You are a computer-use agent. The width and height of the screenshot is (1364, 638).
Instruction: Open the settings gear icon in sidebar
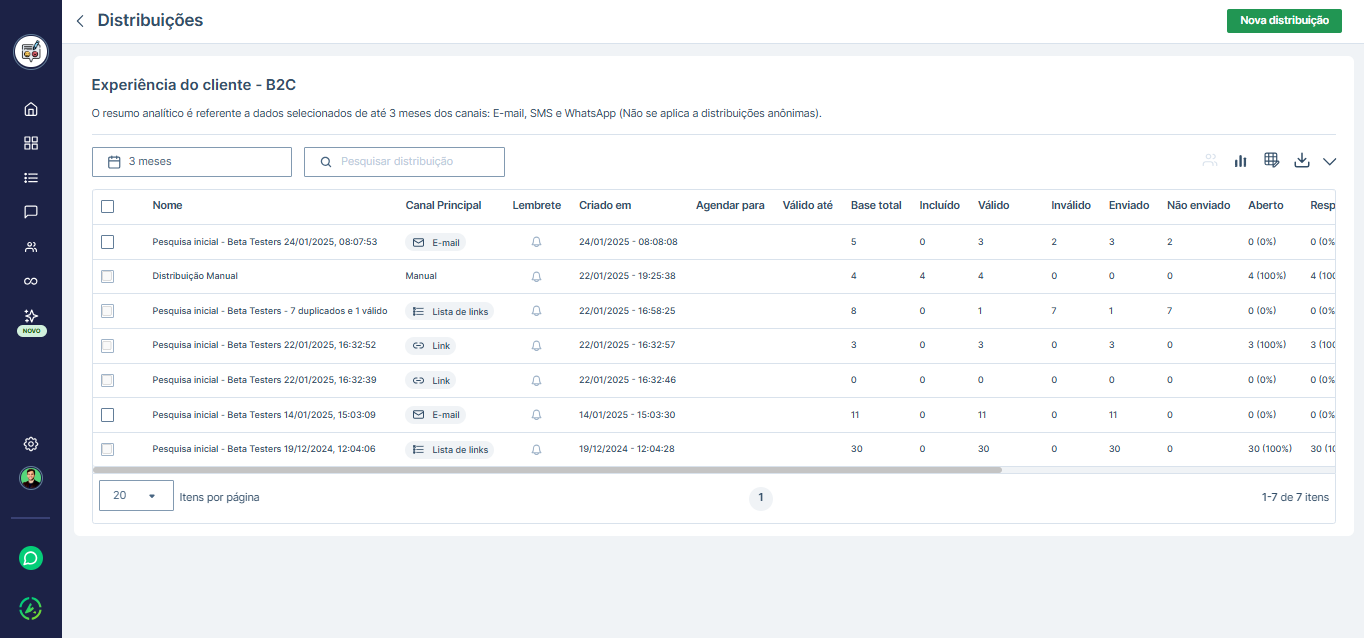[31, 444]
